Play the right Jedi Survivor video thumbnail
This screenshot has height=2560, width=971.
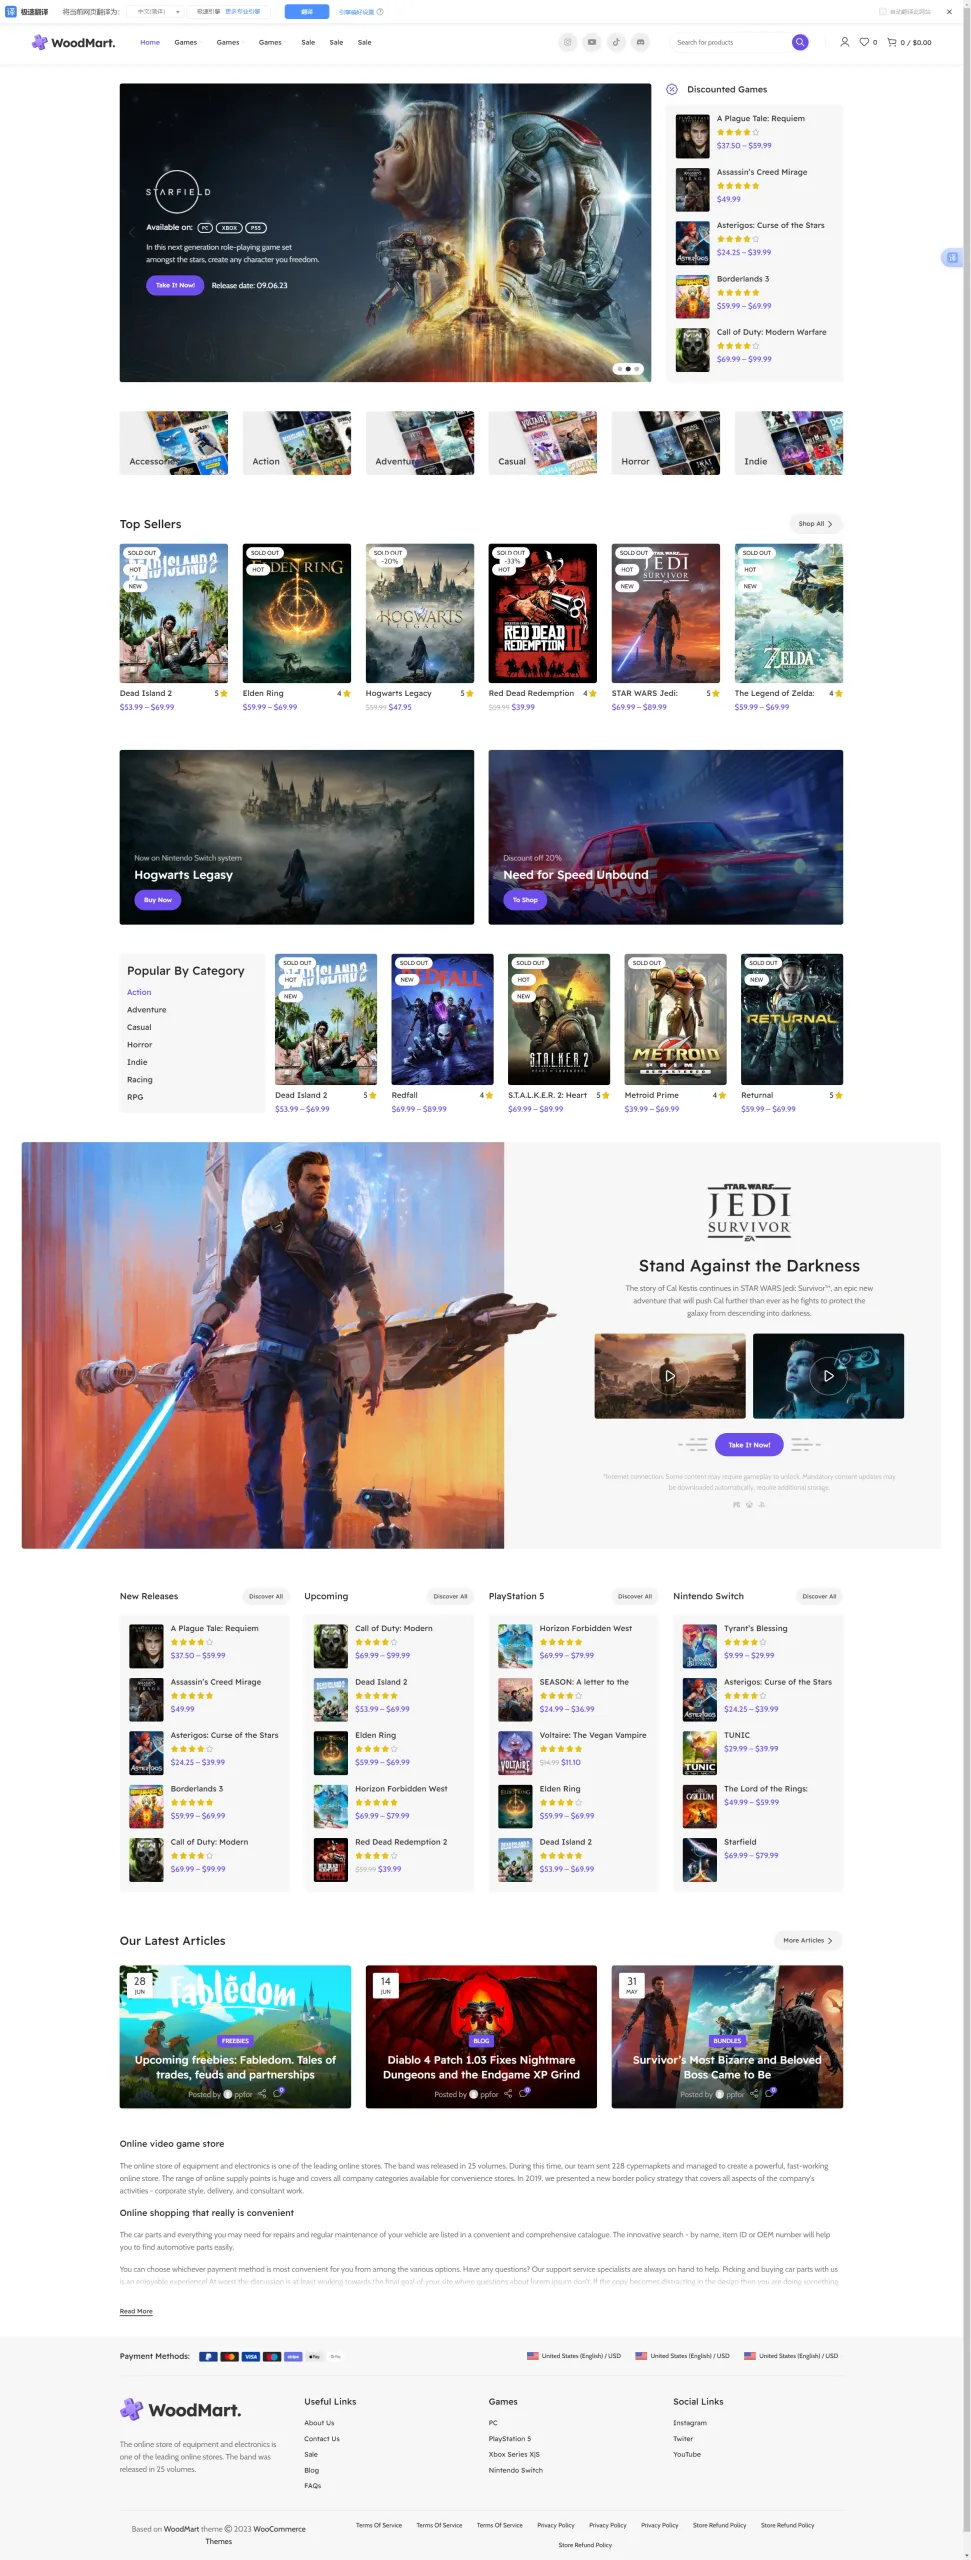828,1376
